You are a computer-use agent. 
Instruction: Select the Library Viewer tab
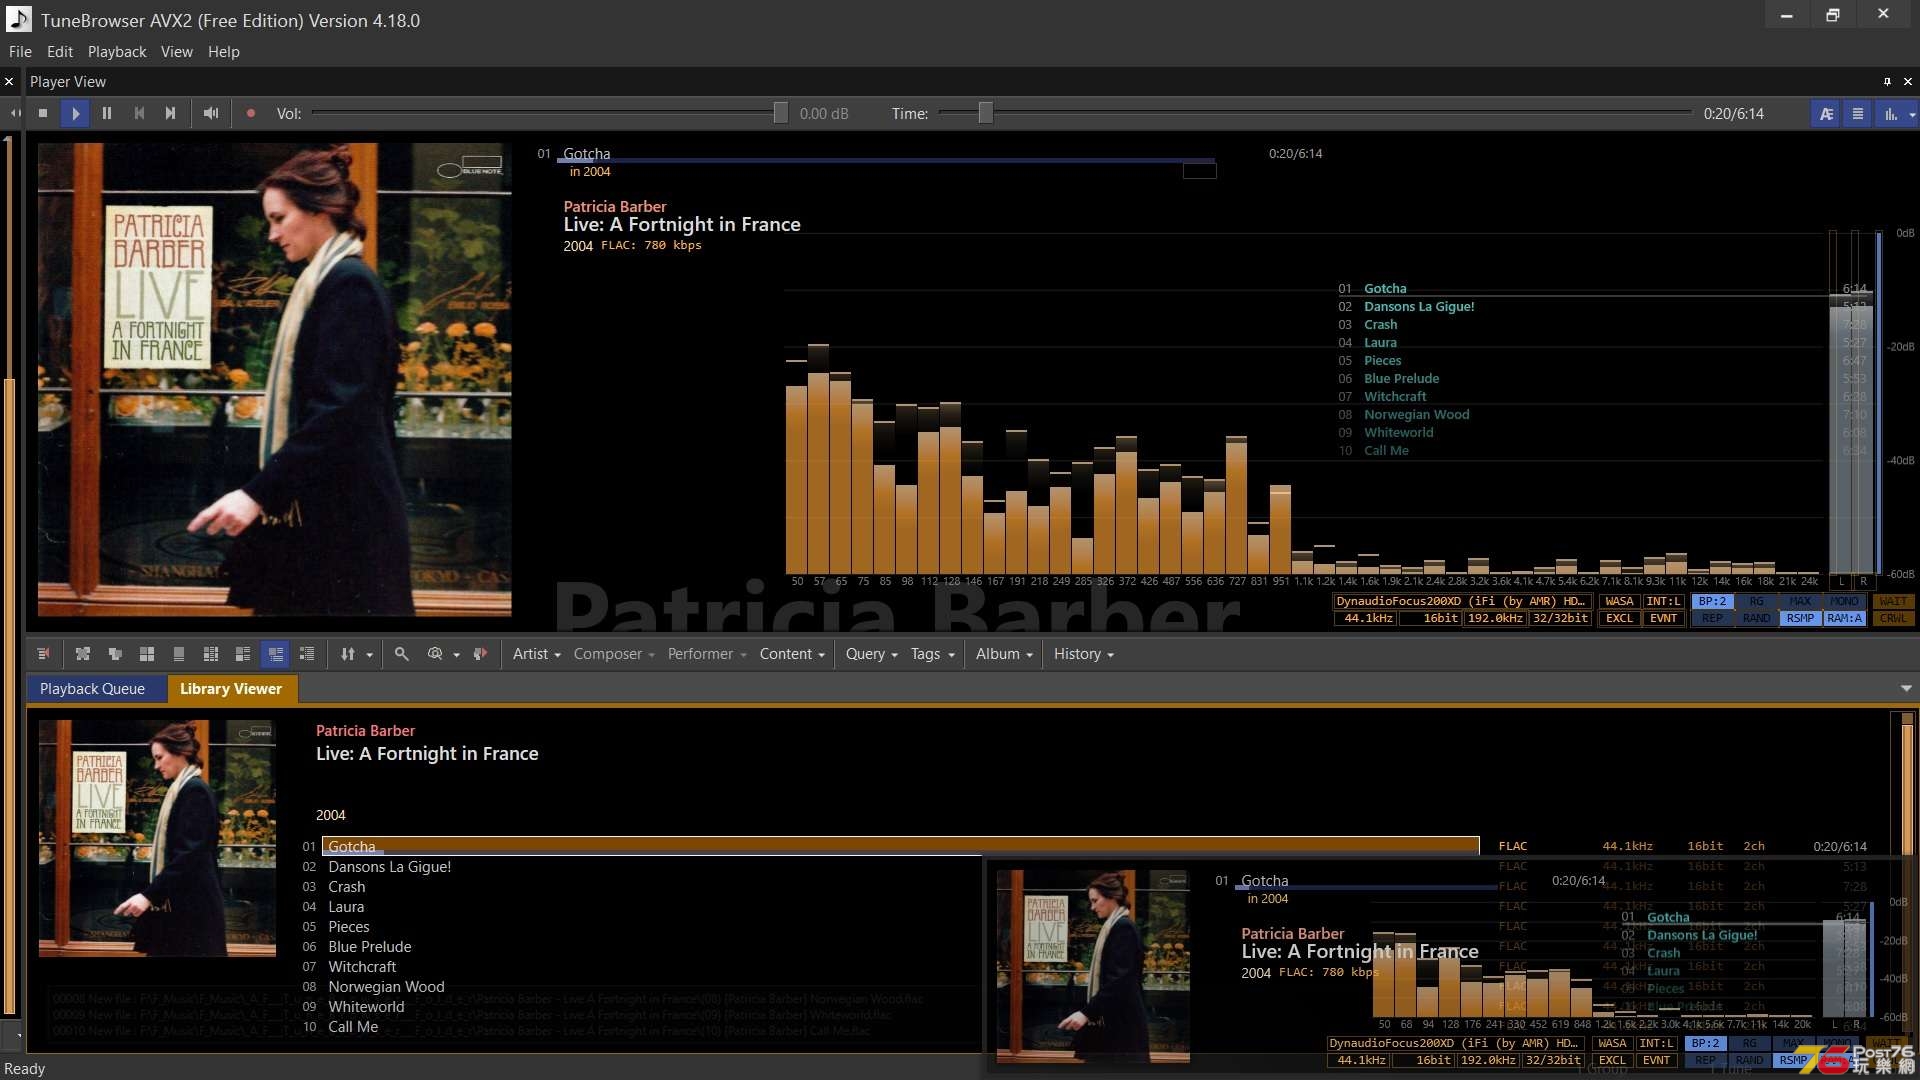231,689
